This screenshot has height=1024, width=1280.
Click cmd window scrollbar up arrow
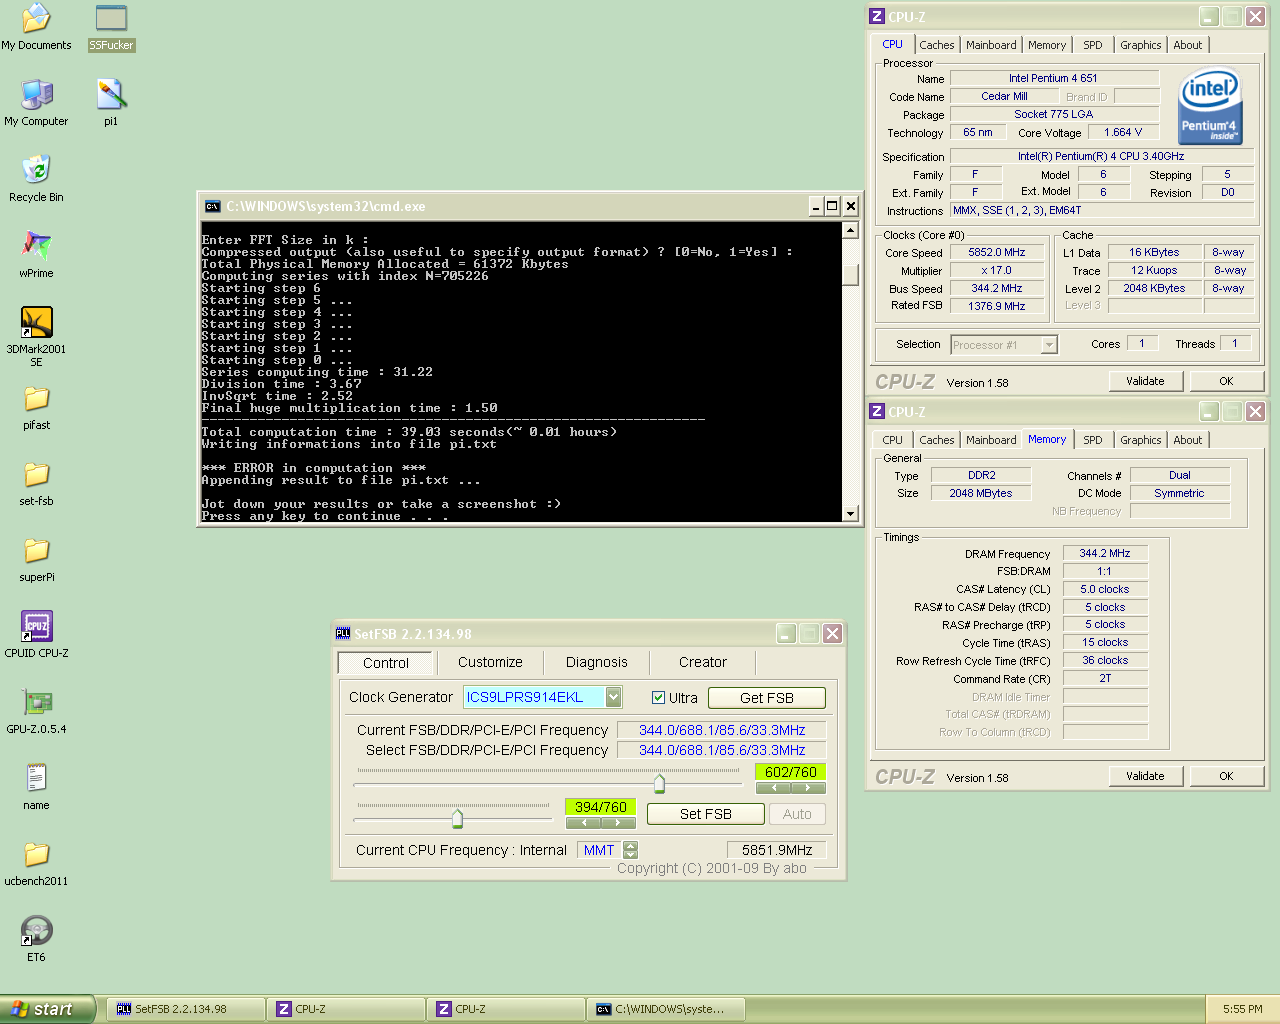850,230
